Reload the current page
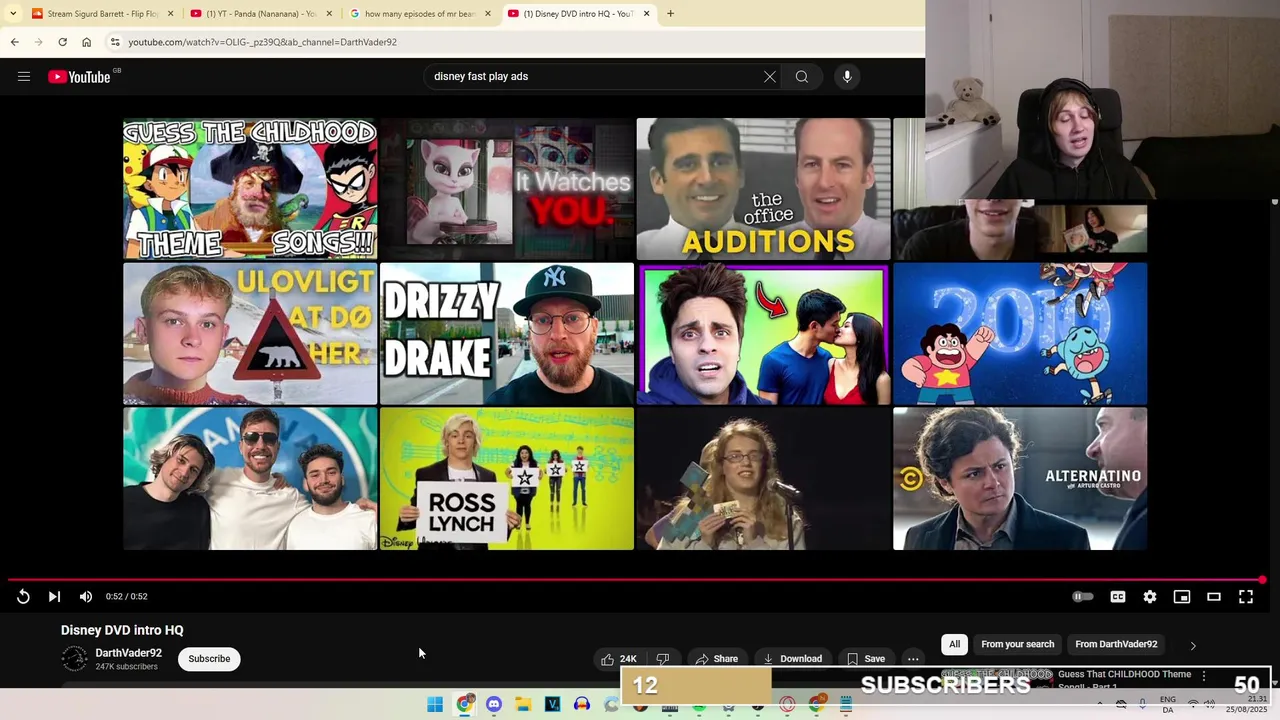Image resolution: width=1280 pixels, height=720 pixels. (x=62, y=42)
